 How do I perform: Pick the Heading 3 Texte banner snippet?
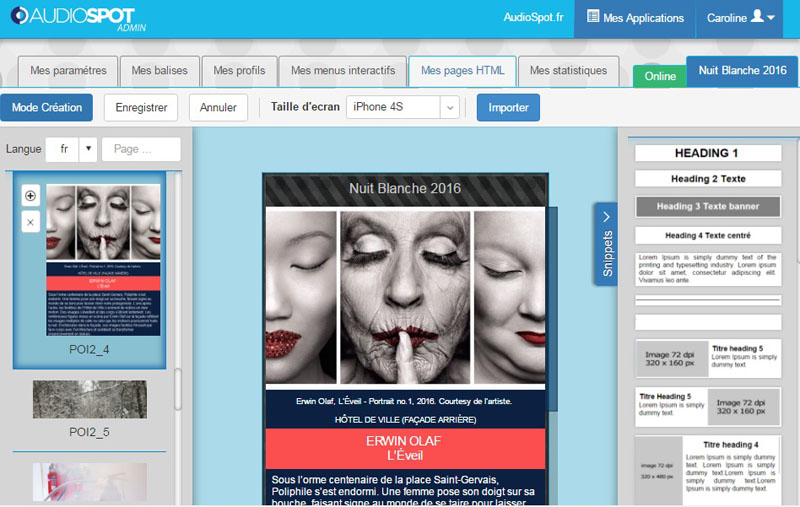708,207
